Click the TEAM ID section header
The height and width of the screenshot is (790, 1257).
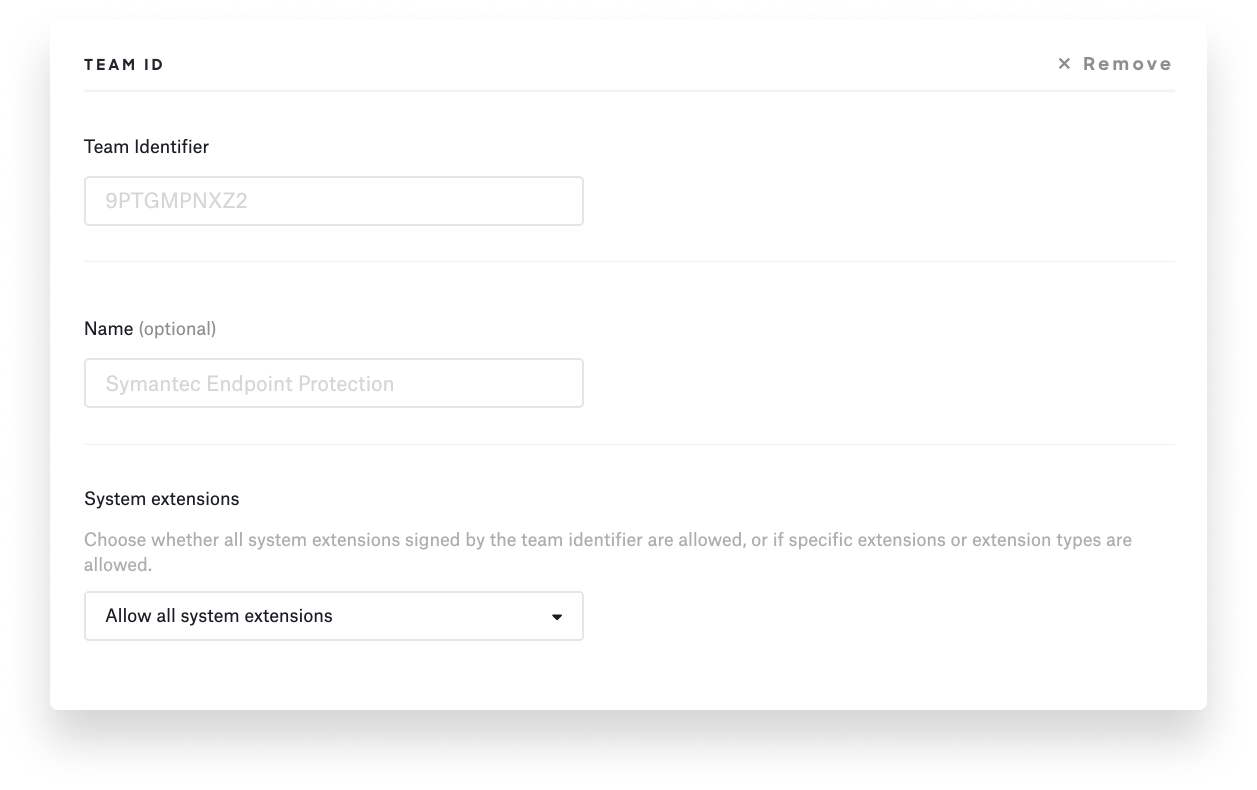coord(124,63)
